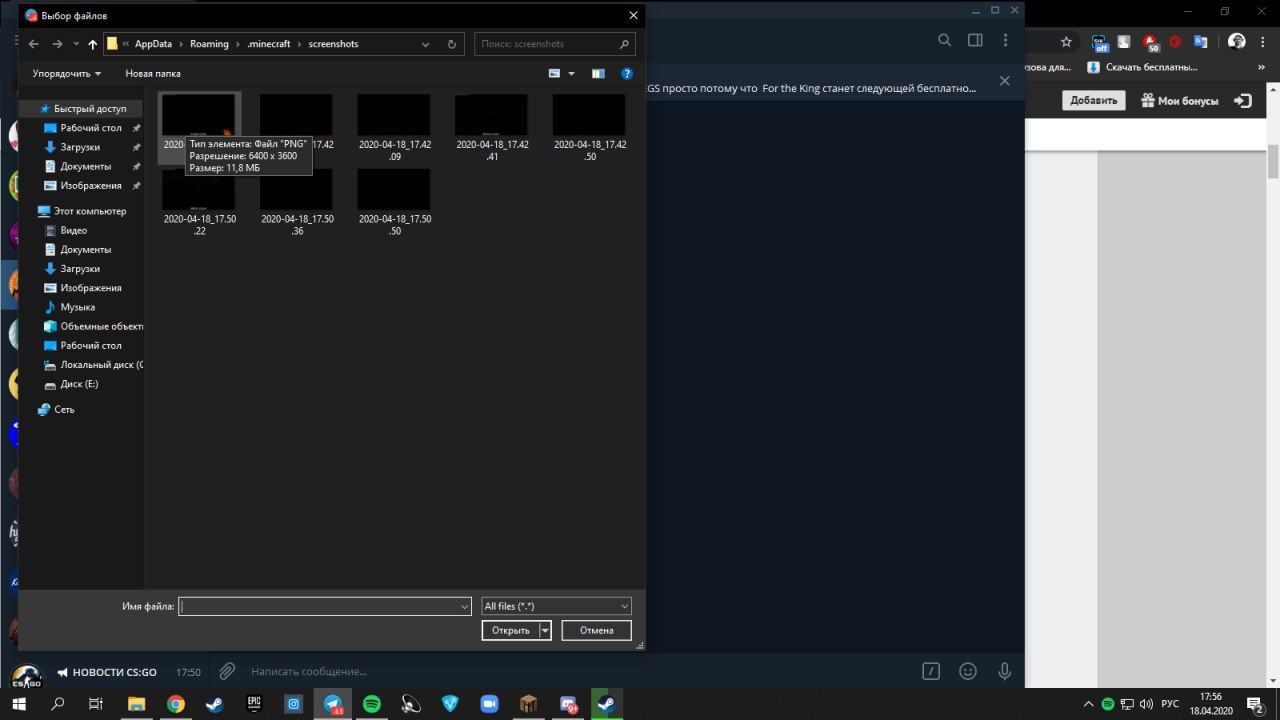Change the file view layout icon
This screenshot has width=1280, height=720.
point(555,73)
